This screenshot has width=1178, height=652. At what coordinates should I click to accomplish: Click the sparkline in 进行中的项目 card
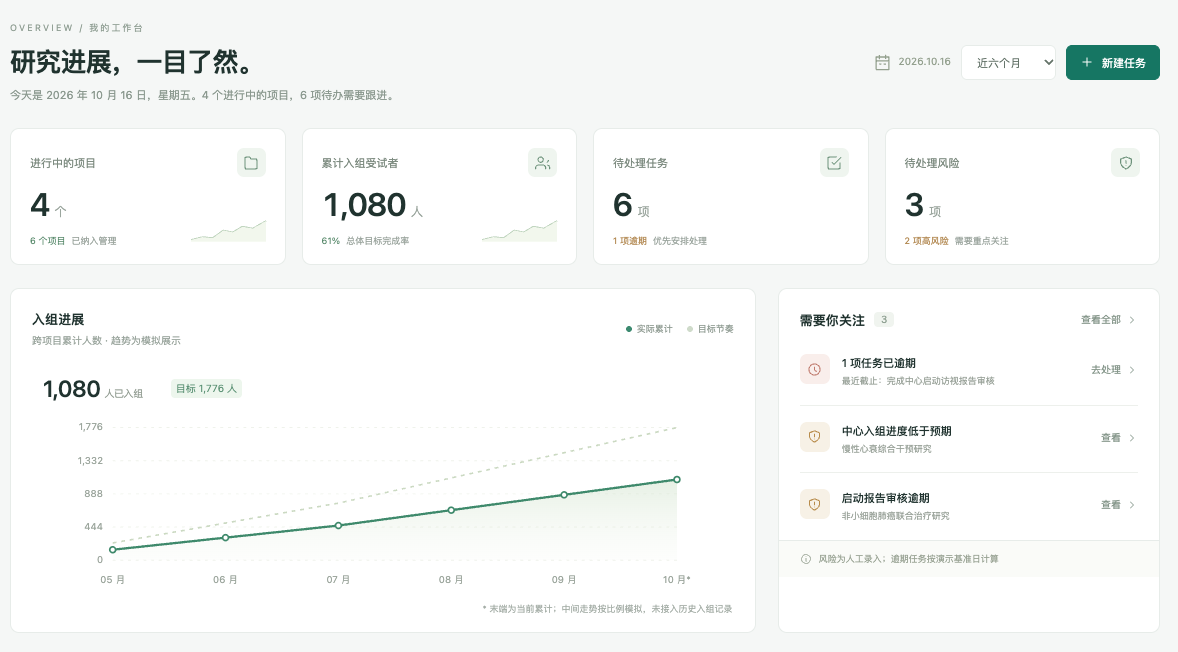[x=228, y=231]
